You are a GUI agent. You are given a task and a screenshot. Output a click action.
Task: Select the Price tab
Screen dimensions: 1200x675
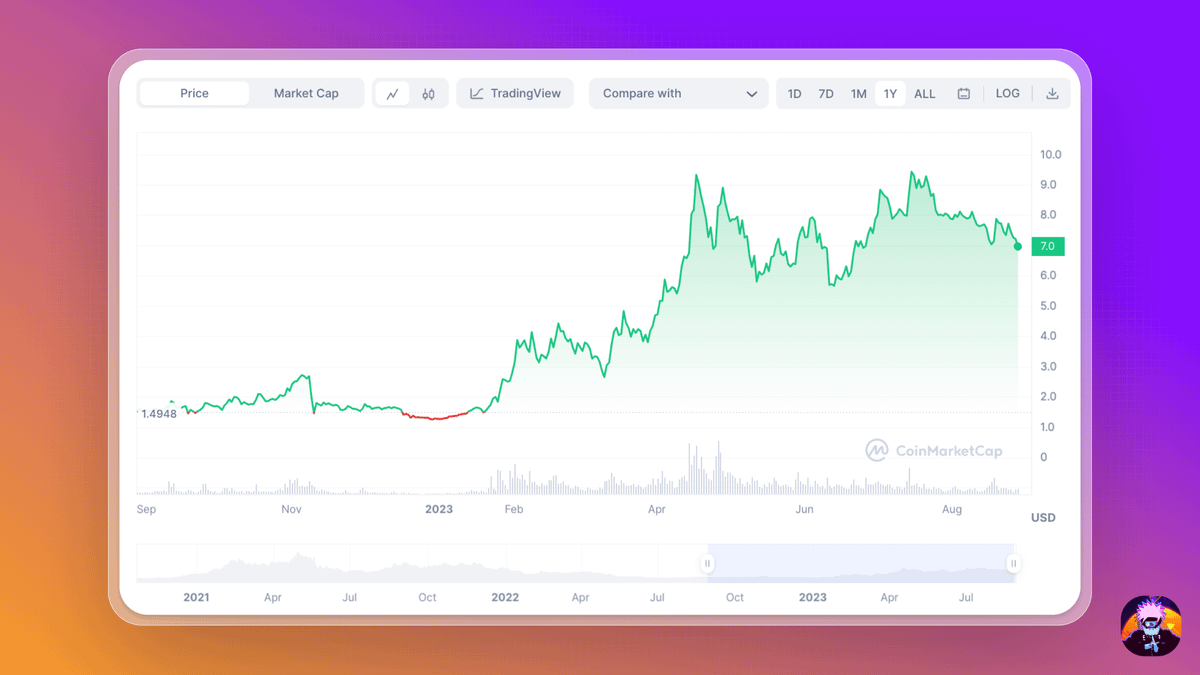[194, 94]
